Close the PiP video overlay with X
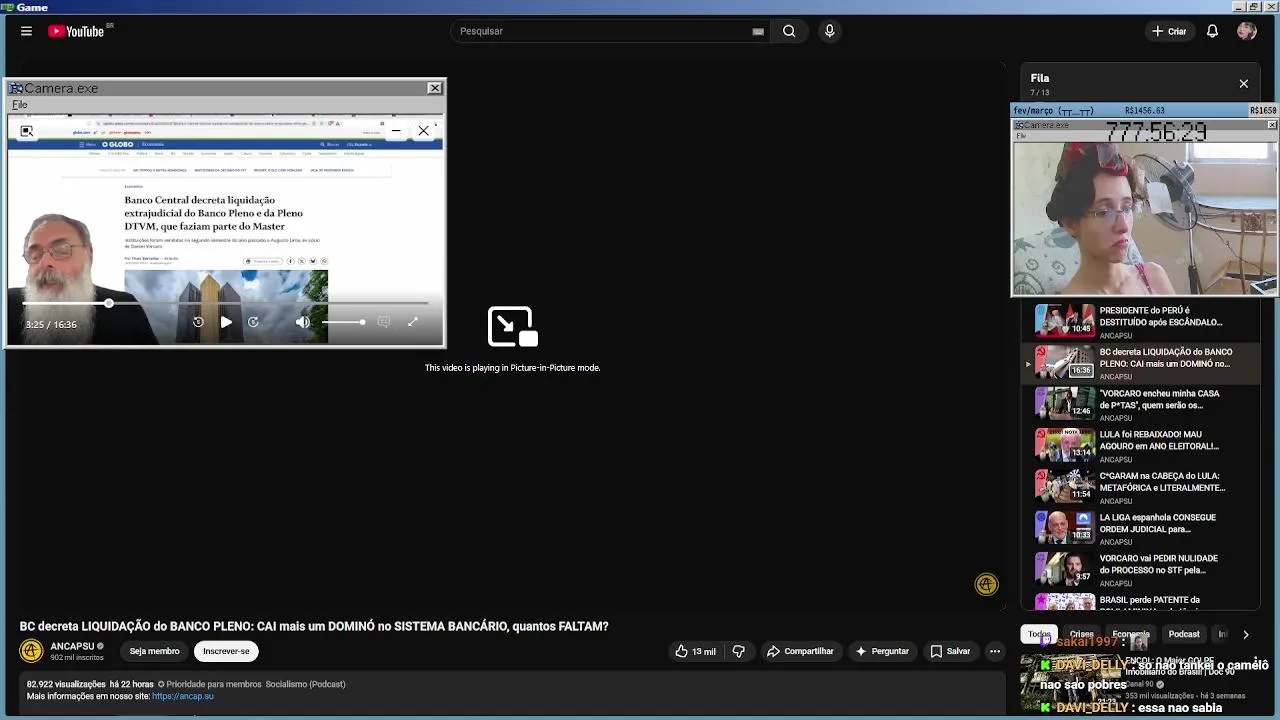The height and width of the screenshot is (720, 1280). 423,131
